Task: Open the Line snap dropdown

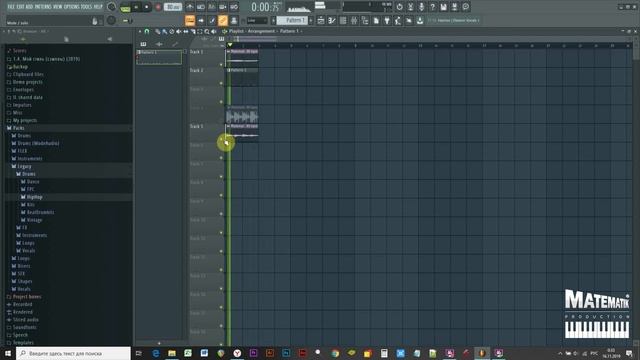Action: click(257, 20)
